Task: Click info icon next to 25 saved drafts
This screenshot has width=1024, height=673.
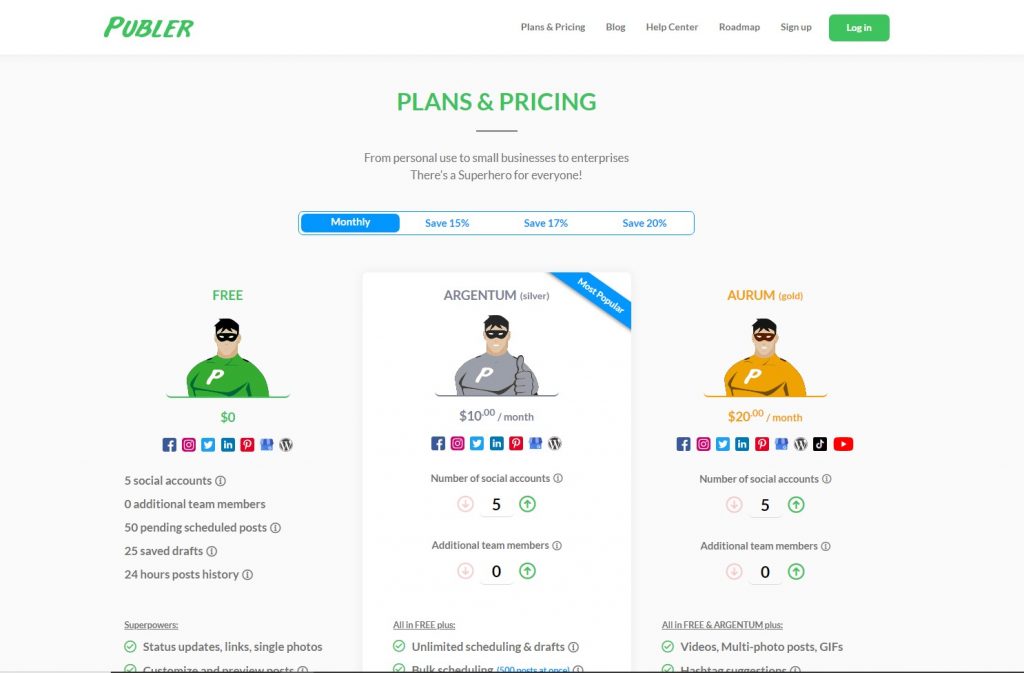Action: [x=212, y=551]
